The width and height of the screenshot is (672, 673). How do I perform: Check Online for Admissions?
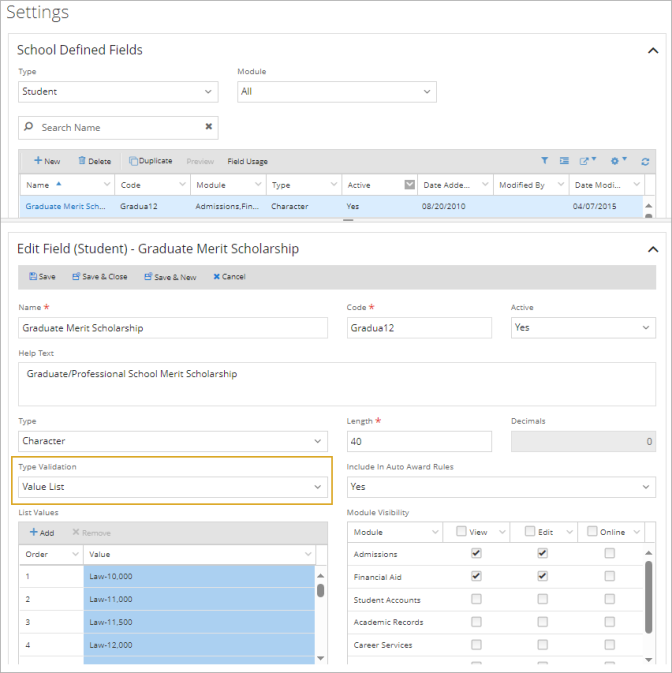[x=609, y=553]
